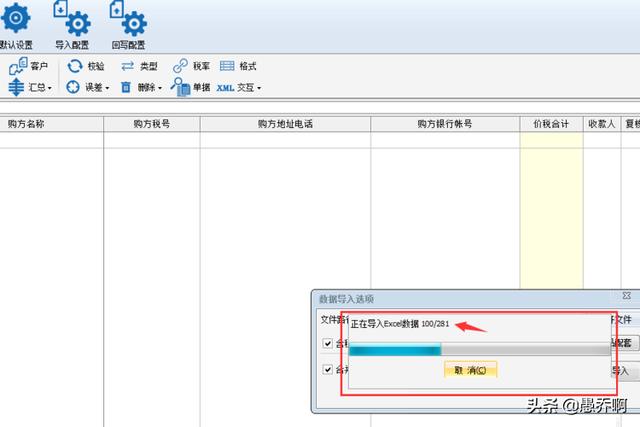This screenshot has width=640, height=427.
Task: Expand the XML 交互 dropdown arrow
Action: click(x=259, y=88)
